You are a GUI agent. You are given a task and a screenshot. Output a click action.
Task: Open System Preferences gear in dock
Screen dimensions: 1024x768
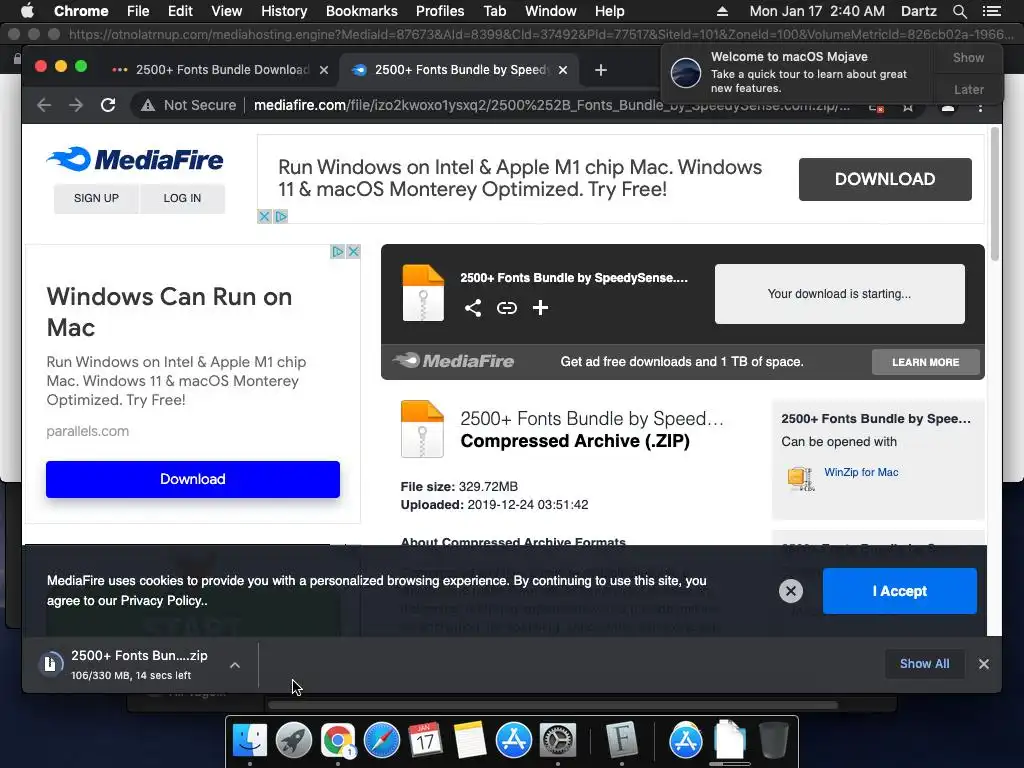pos(558,741)
